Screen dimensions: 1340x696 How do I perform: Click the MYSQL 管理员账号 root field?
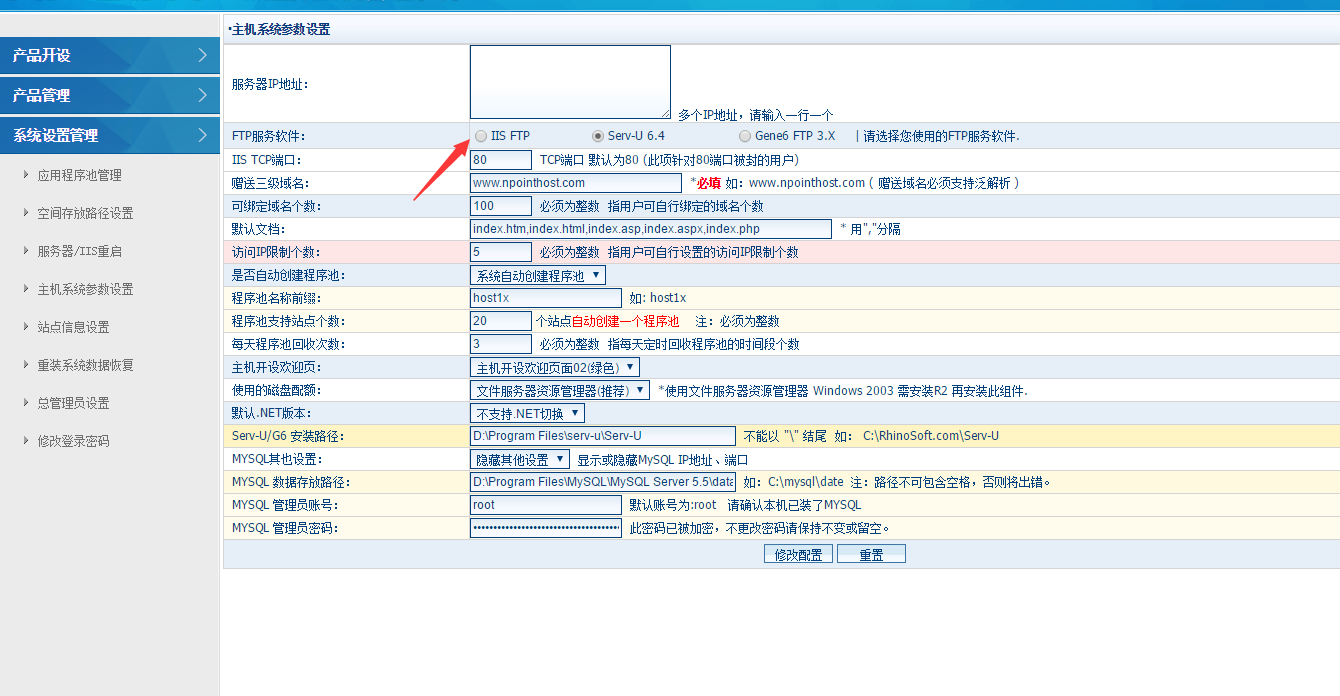546,505
